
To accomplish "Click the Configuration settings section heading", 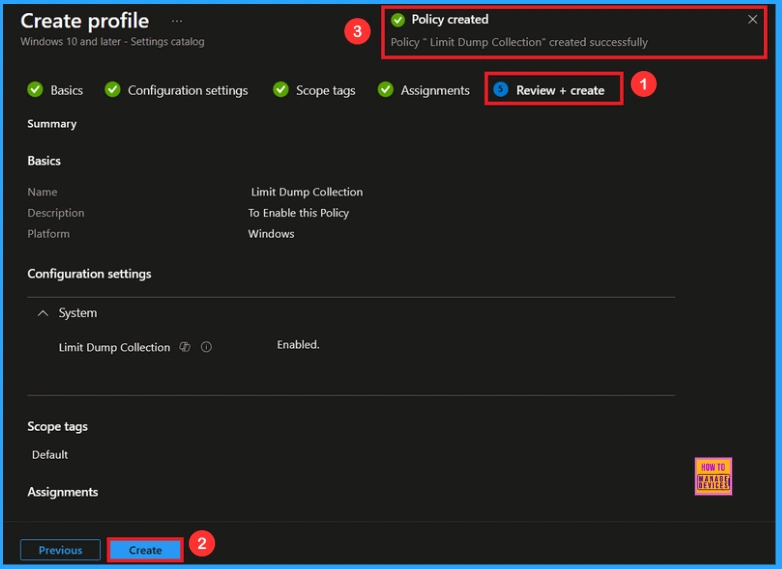I will pos(89,274).
